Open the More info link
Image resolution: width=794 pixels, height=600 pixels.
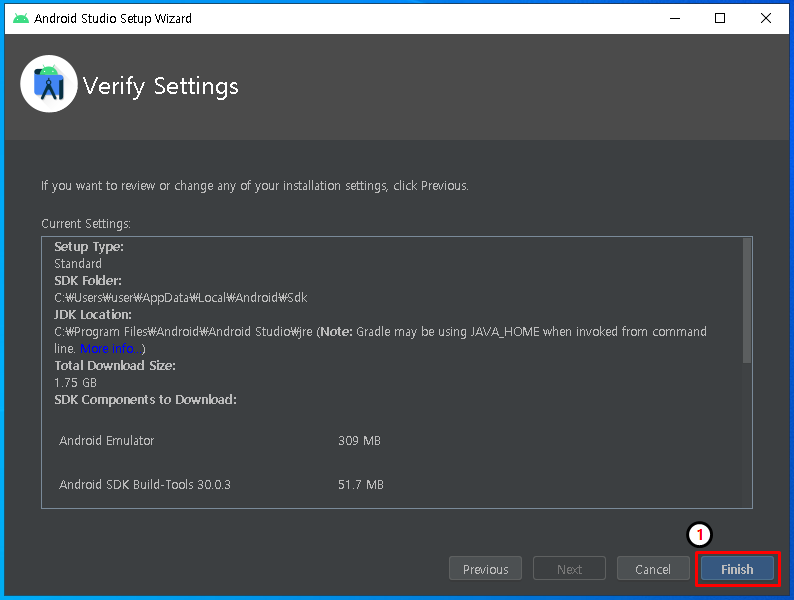click(x=111, y=348)
